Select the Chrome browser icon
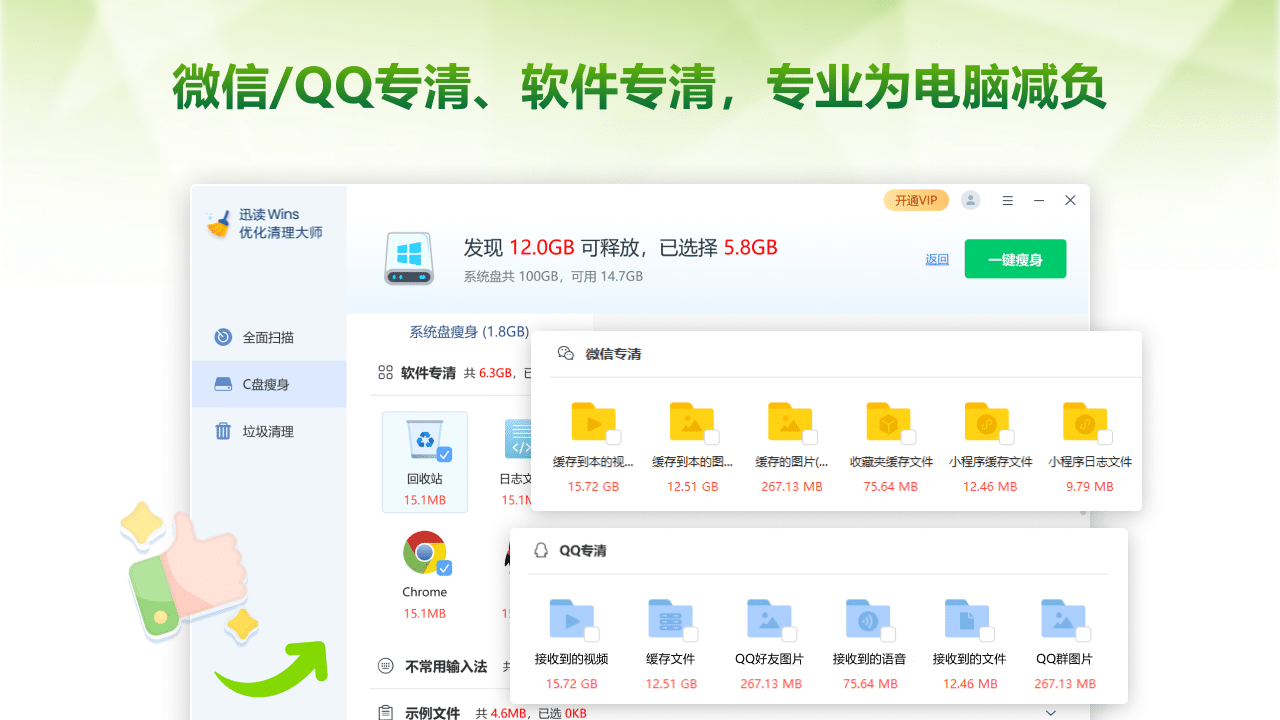The height and width of the screenshot is (720, 1280). pos(425,552)
